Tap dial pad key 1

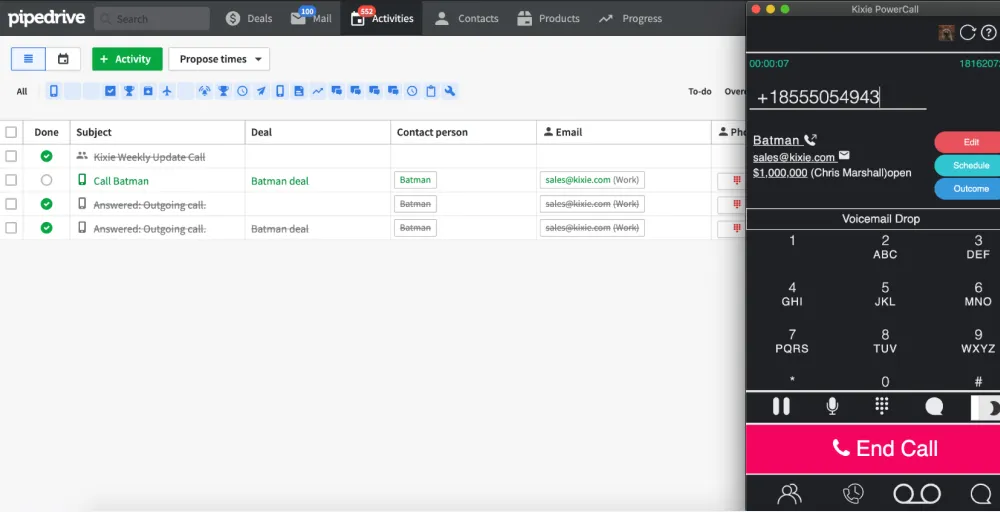tap(792, 241)
